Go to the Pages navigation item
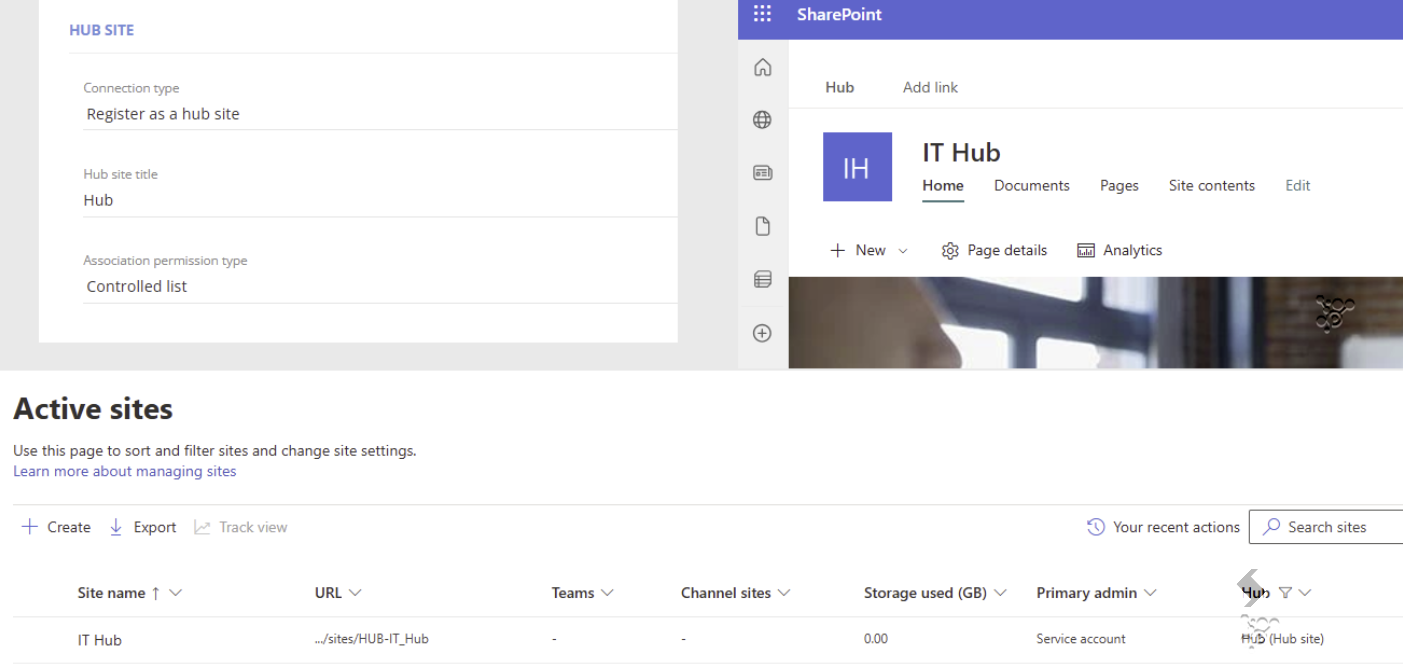1403x670 pixels. point(1119,185)
